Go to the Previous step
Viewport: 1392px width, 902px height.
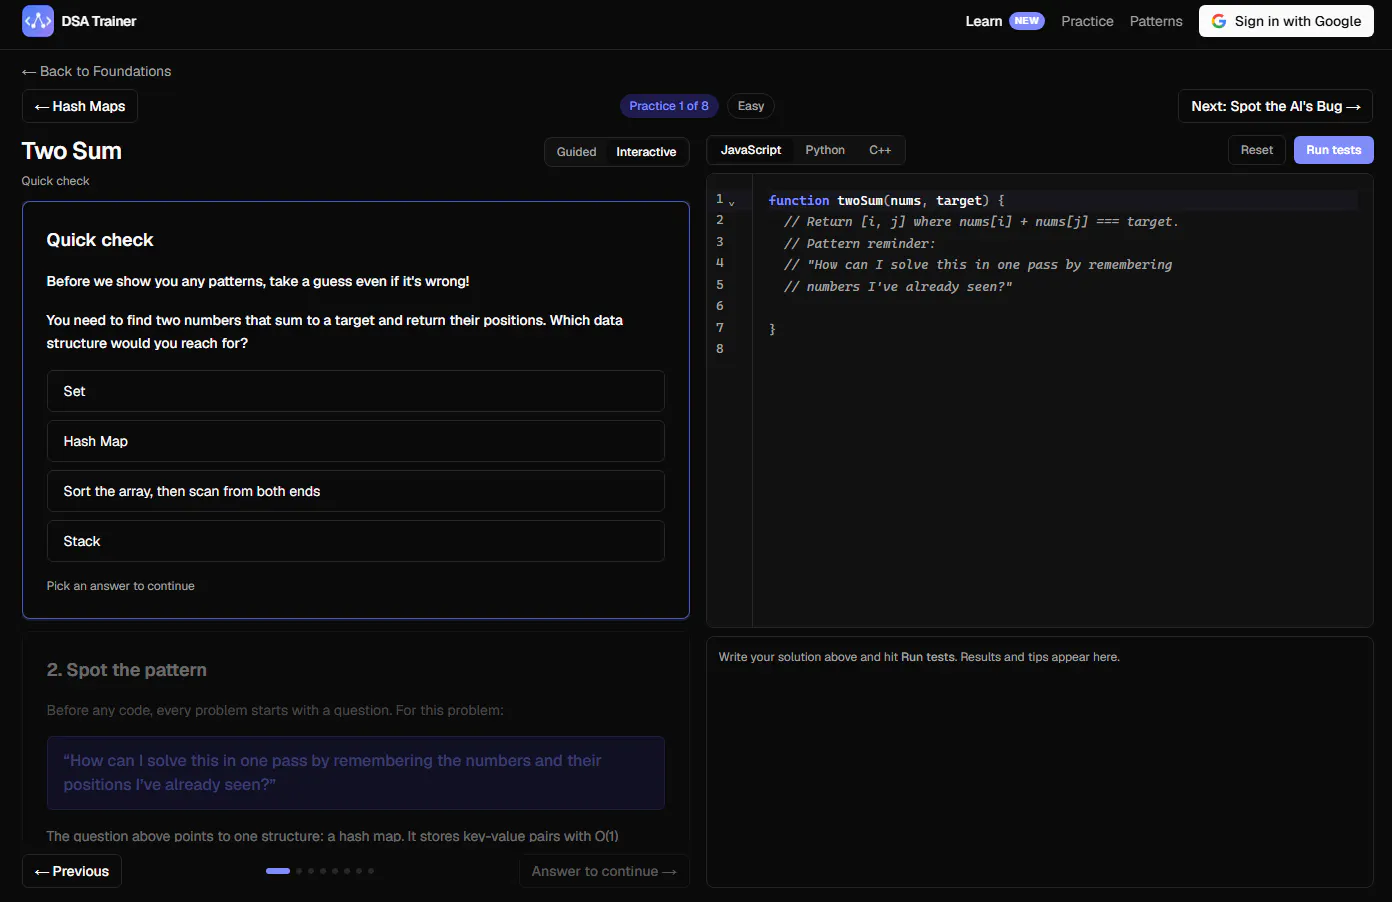(x=72, y=871)
